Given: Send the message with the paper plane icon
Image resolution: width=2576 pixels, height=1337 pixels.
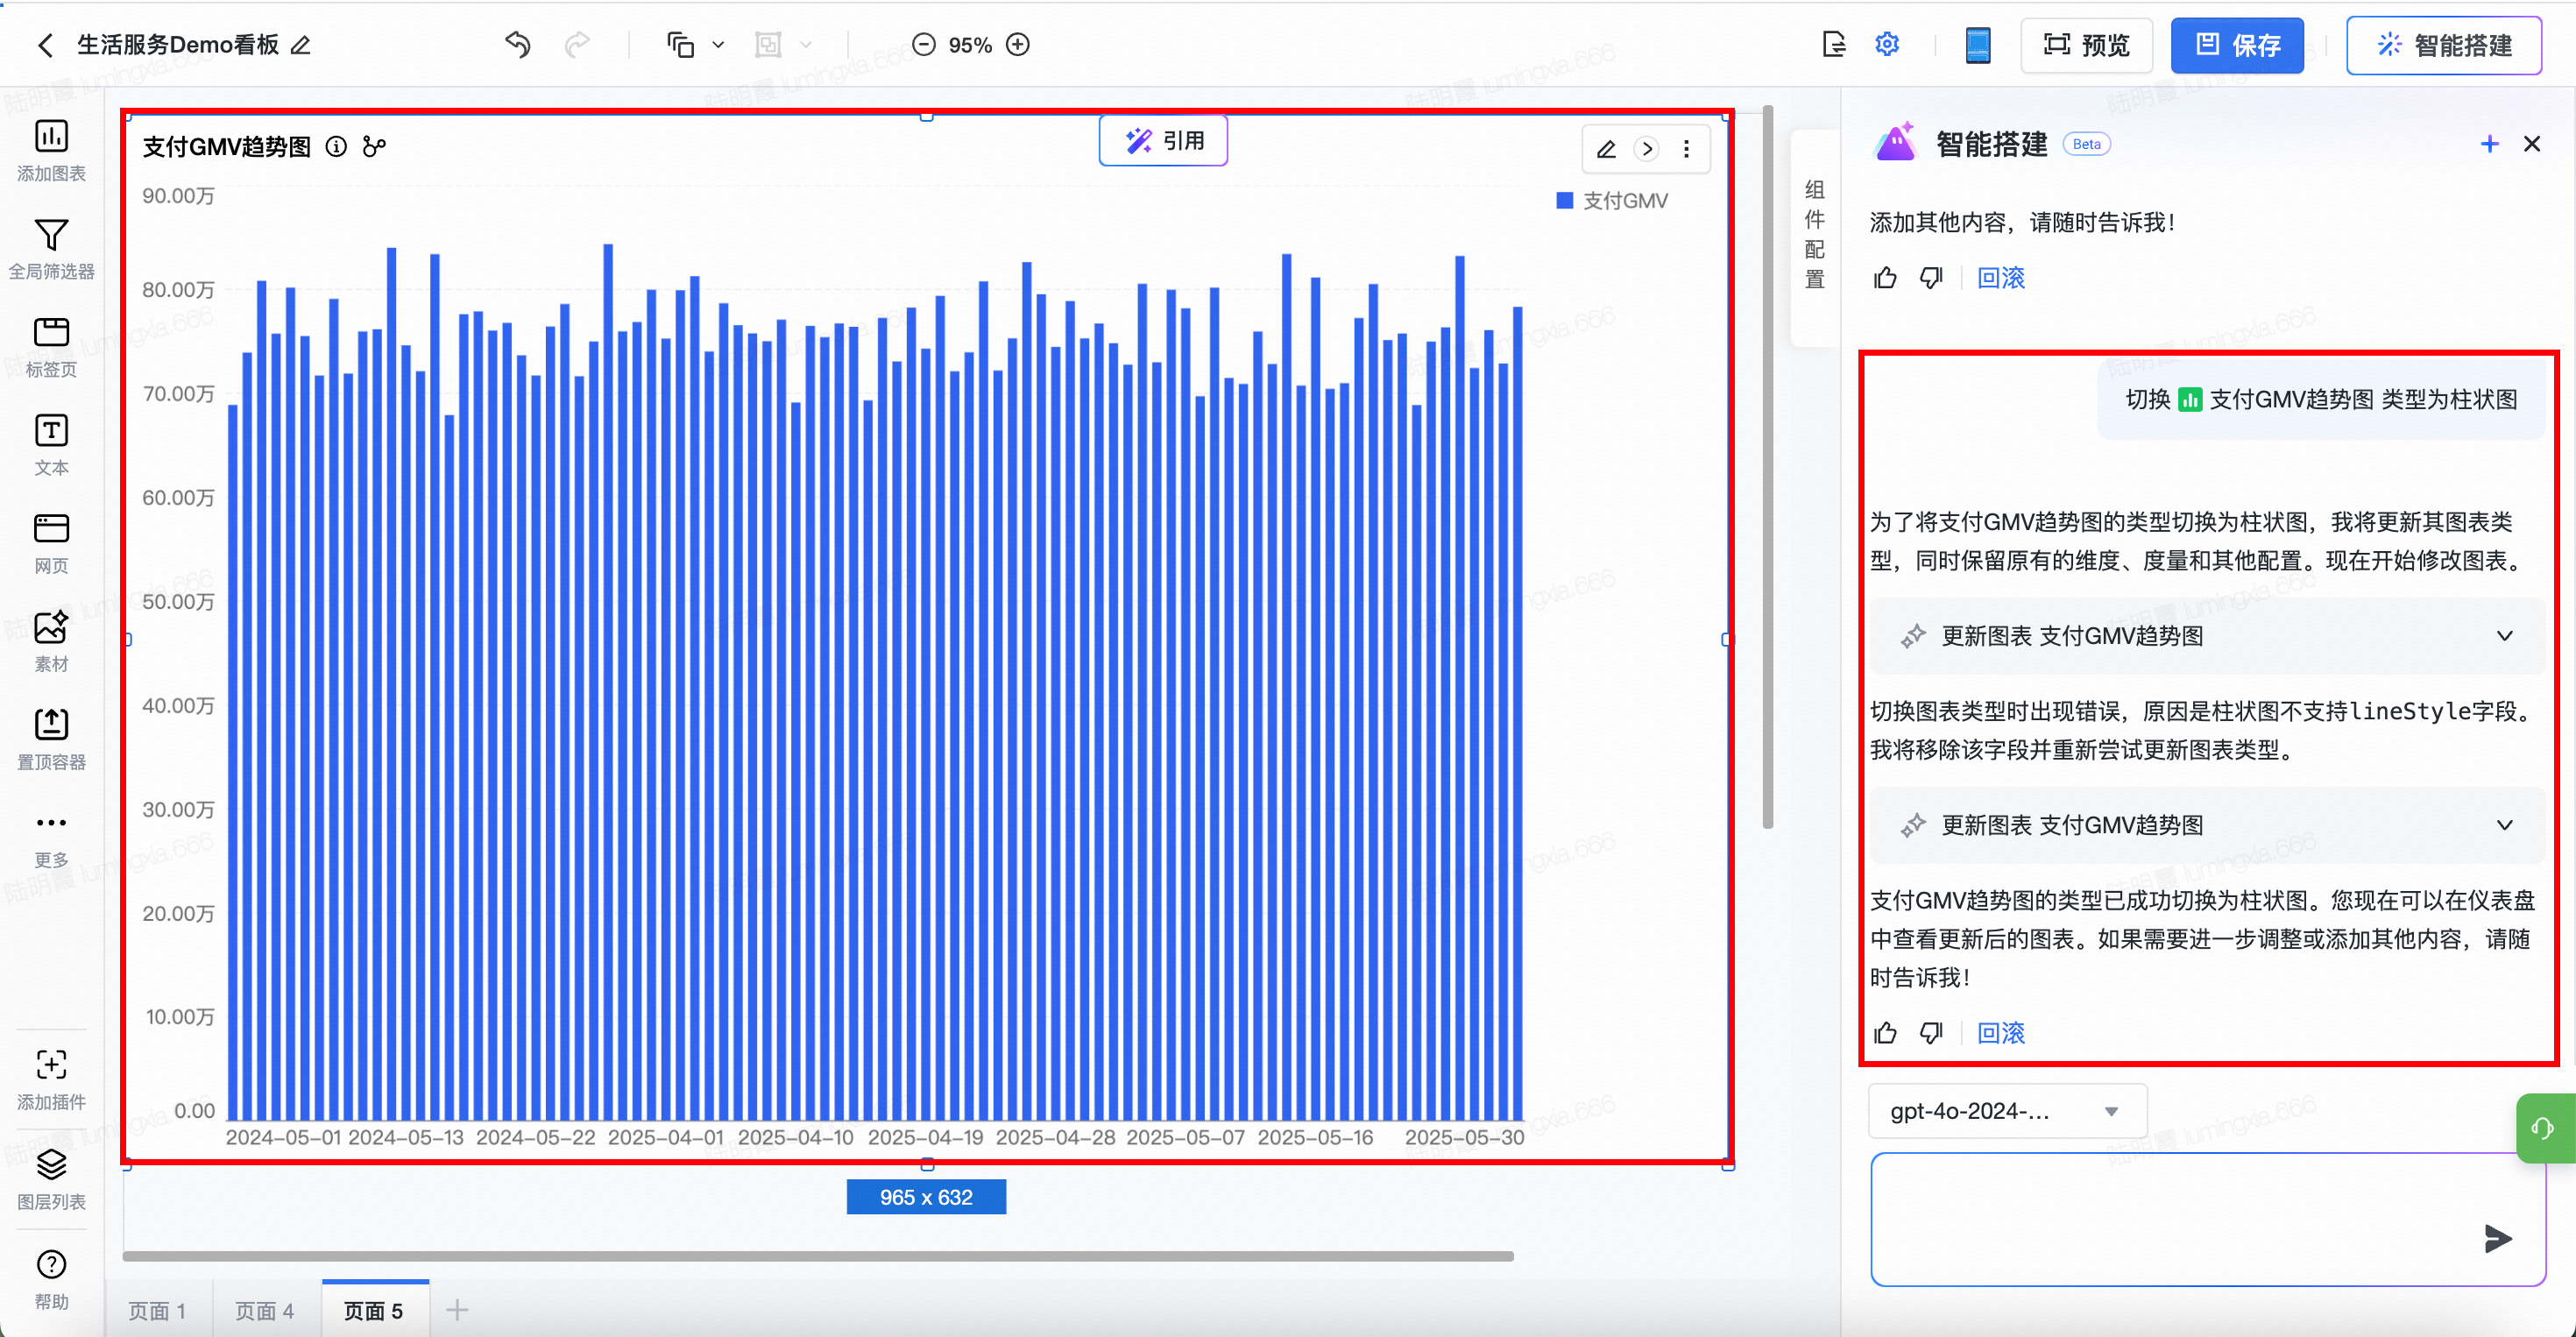Looking at the screenshot, I should (2497, 1238).
